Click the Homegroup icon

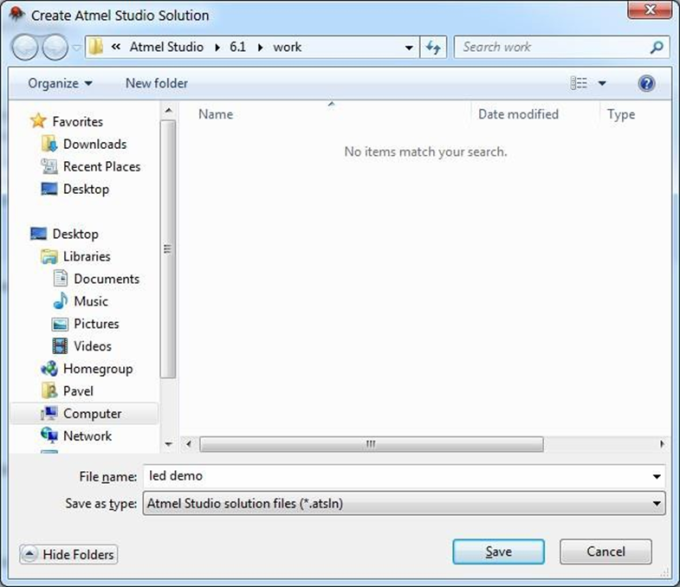[49, 369]
